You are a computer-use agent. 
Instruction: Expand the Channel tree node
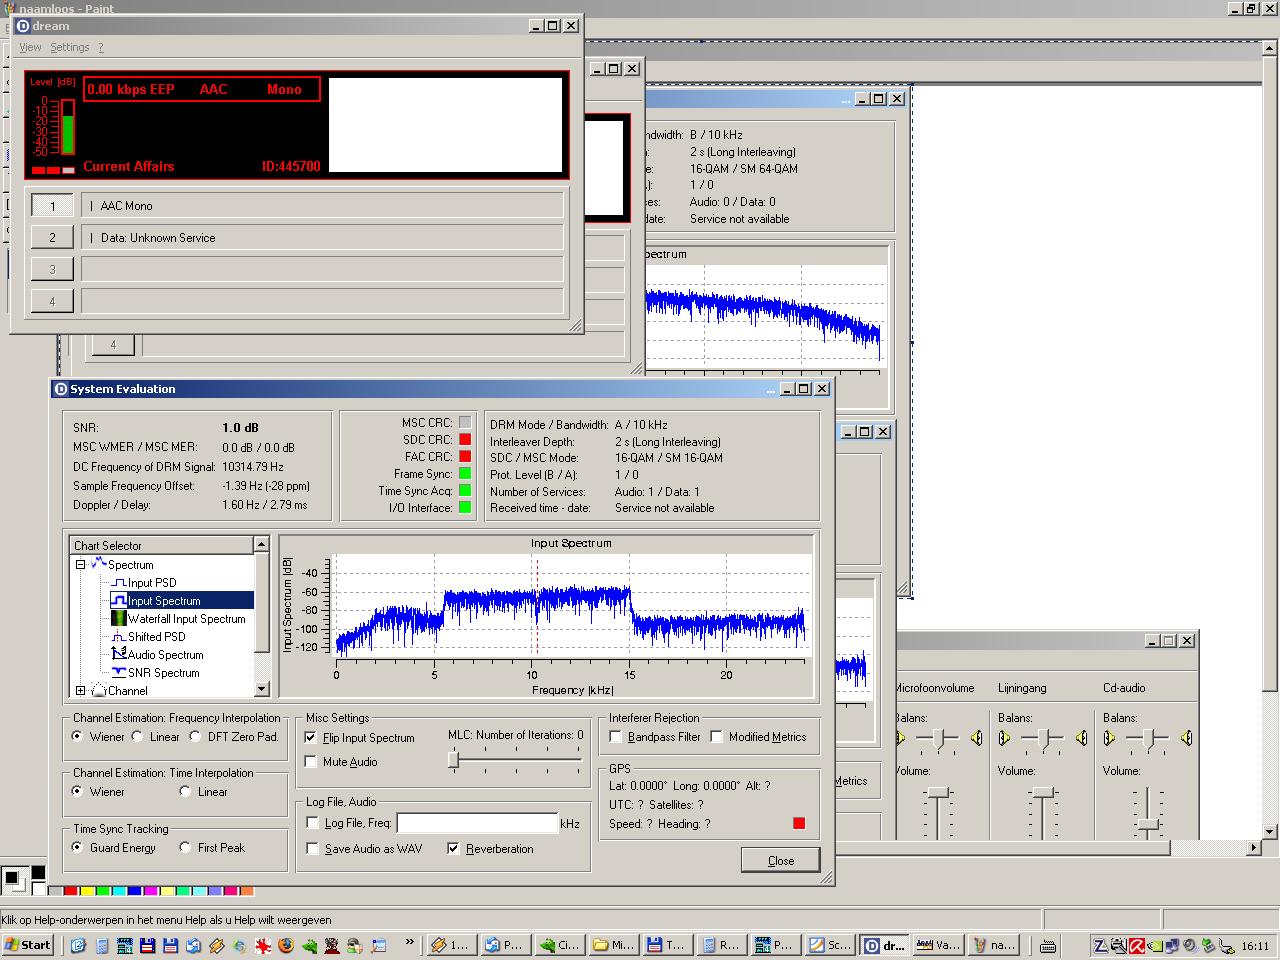click(x=80, y=691)
